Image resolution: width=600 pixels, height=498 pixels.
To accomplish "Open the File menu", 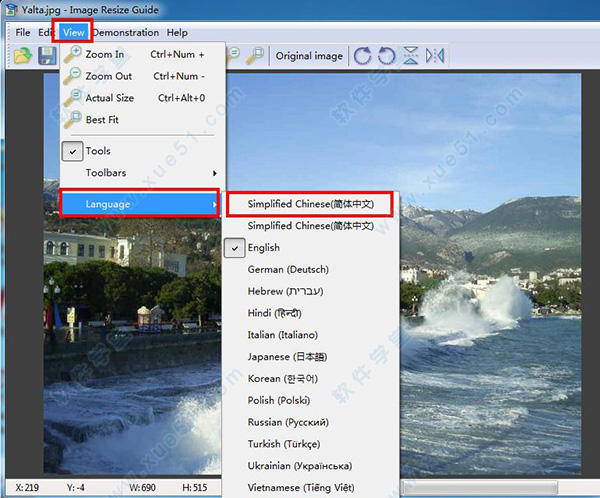I will (23, 33).
